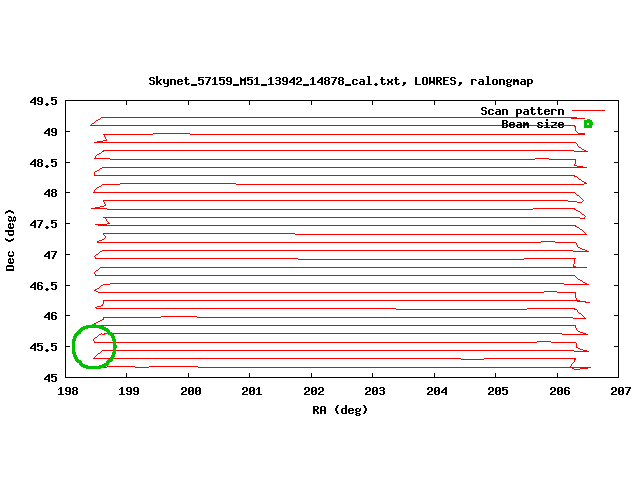Screen dimensions: 640x480
Task: Click the 199 RA axis tick label
Action: click(129, 391)
